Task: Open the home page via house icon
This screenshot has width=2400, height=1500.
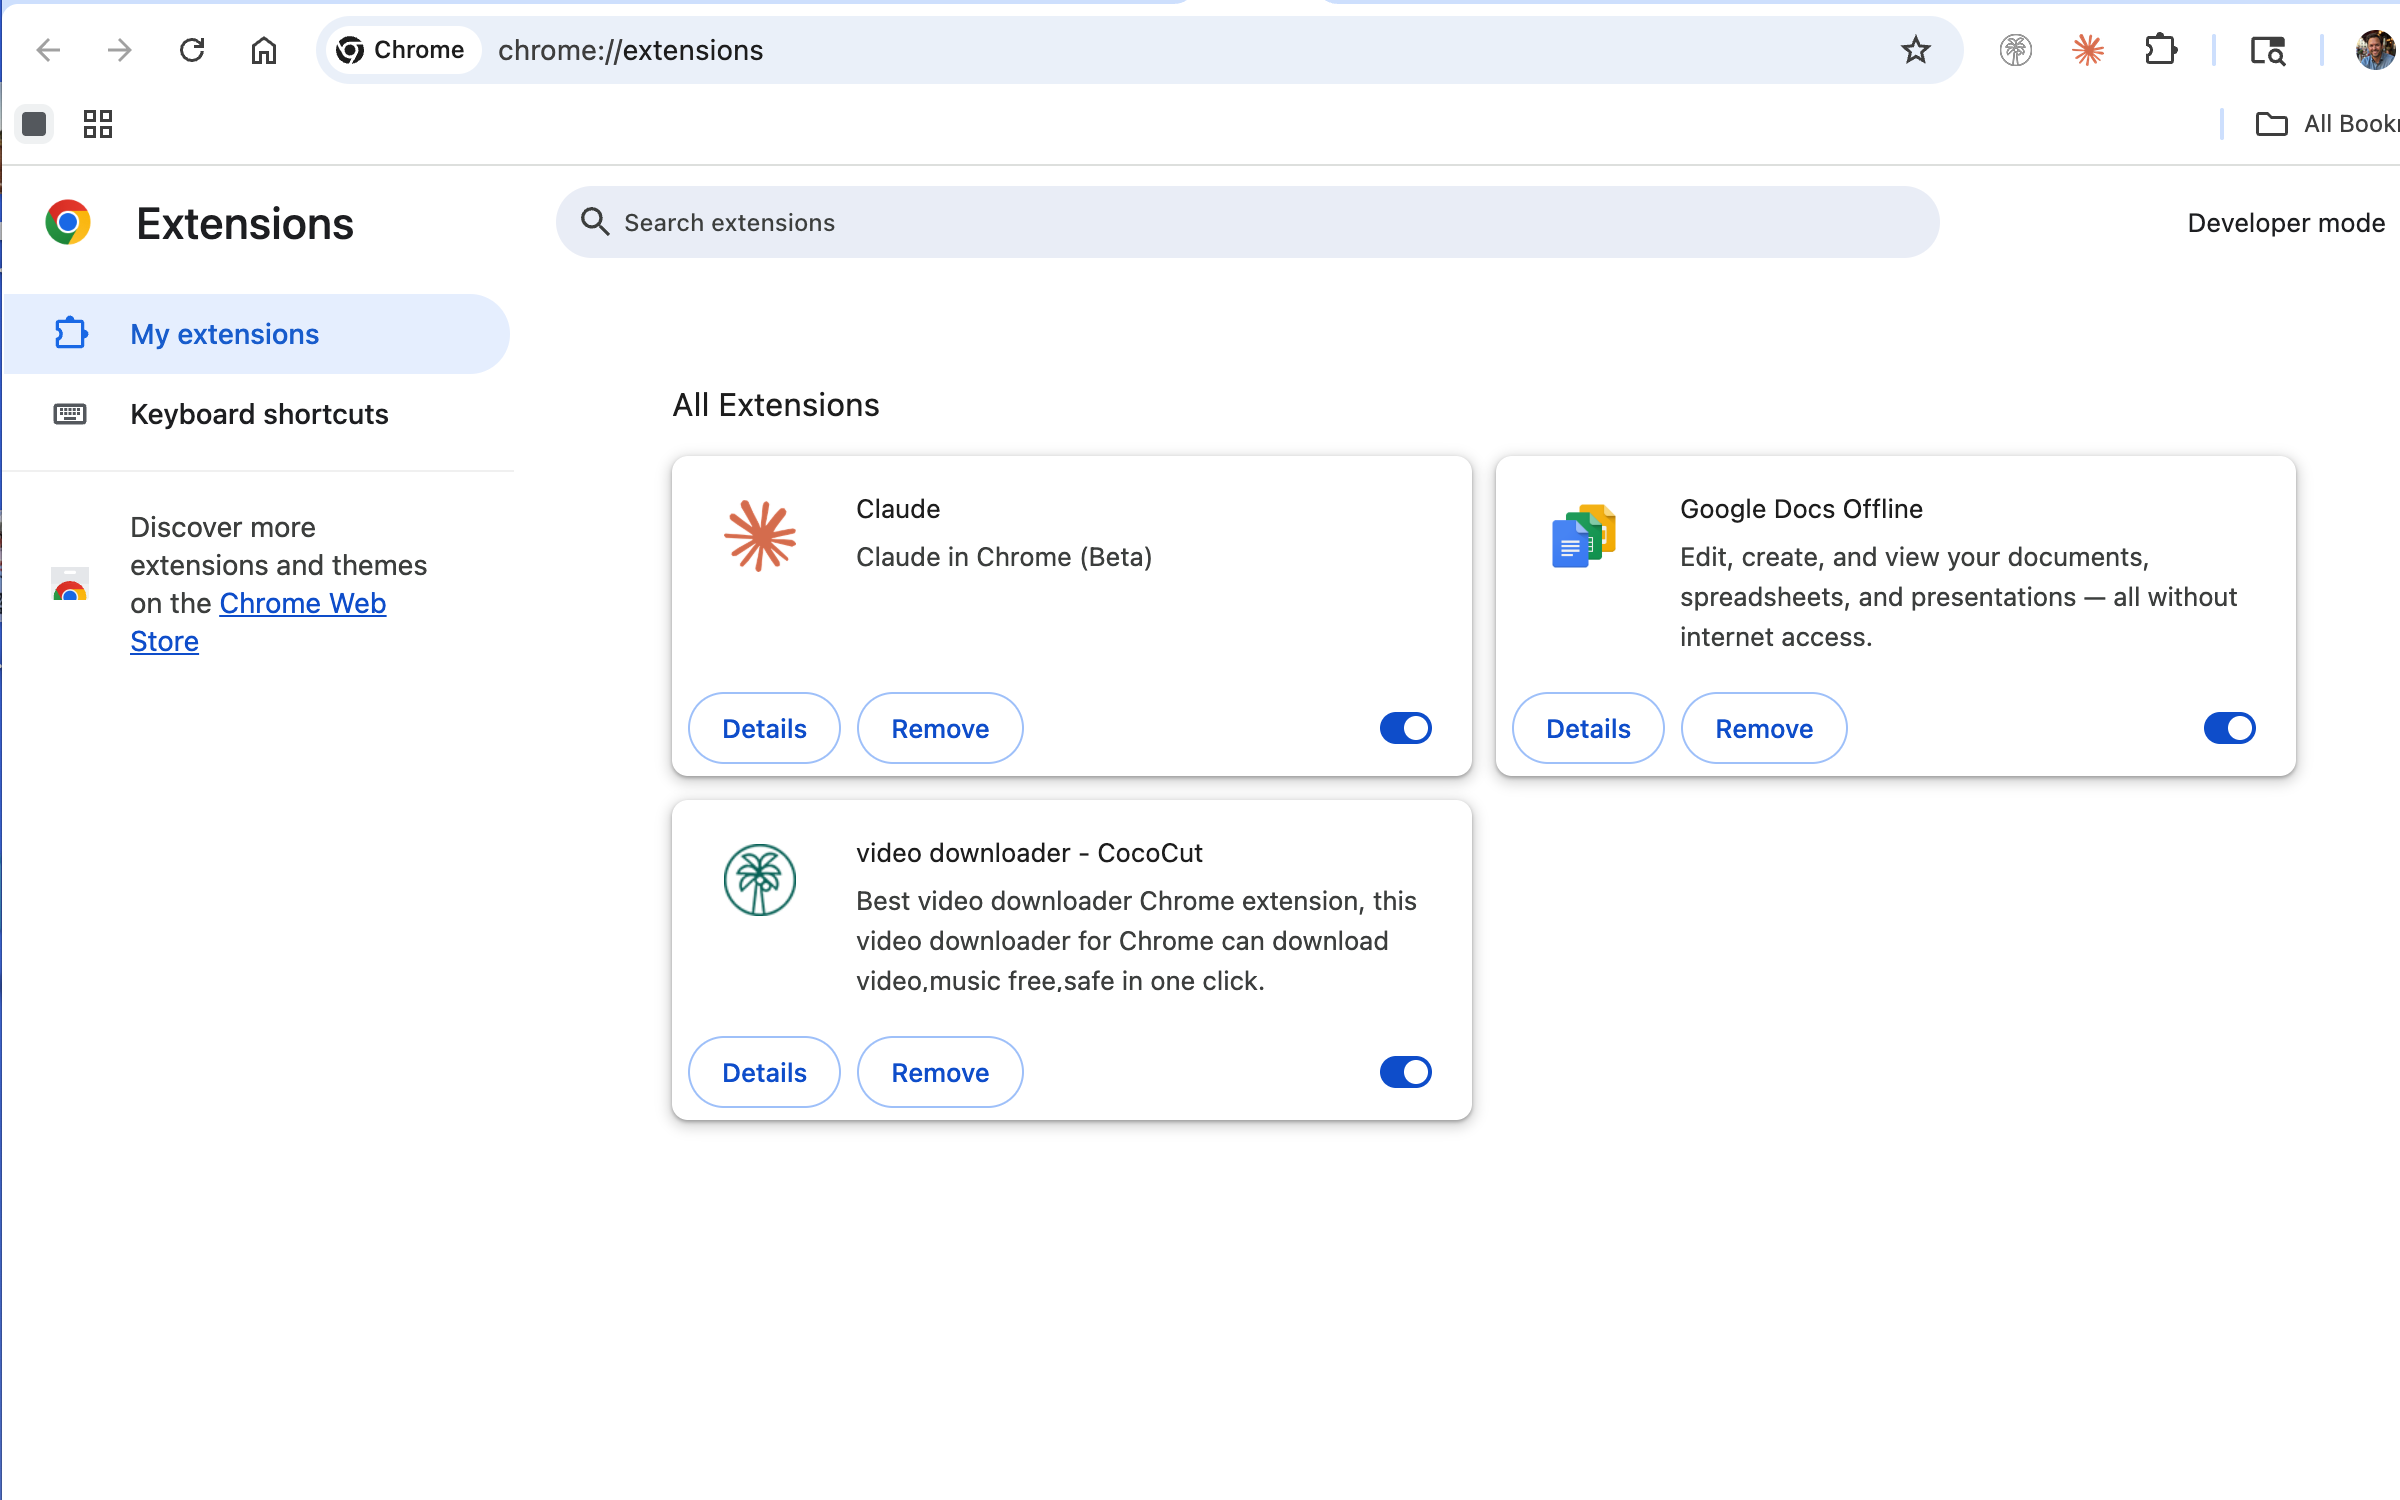Action: coord(264,50)
